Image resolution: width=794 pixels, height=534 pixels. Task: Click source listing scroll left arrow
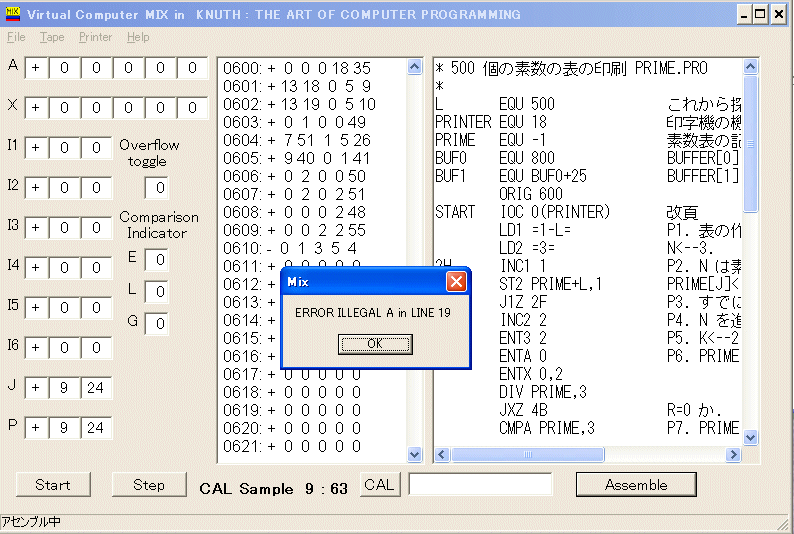click(442, 455)
